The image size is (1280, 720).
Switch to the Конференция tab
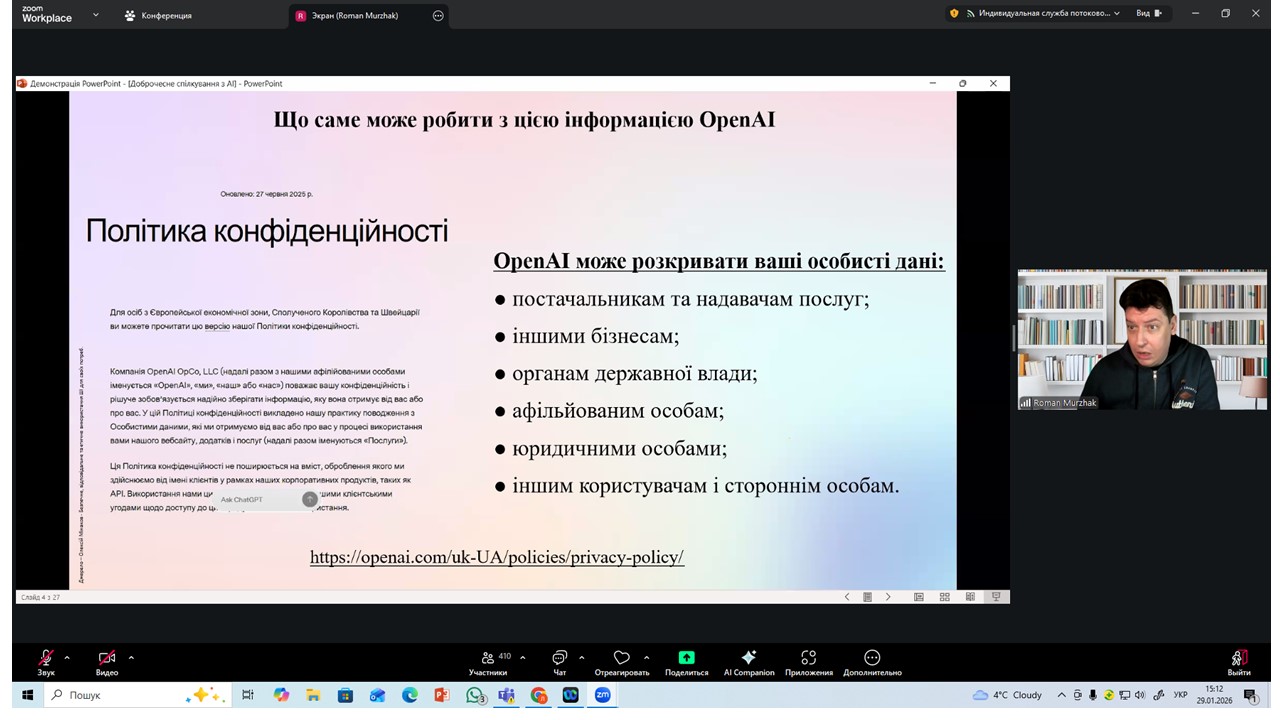[158, 15]
